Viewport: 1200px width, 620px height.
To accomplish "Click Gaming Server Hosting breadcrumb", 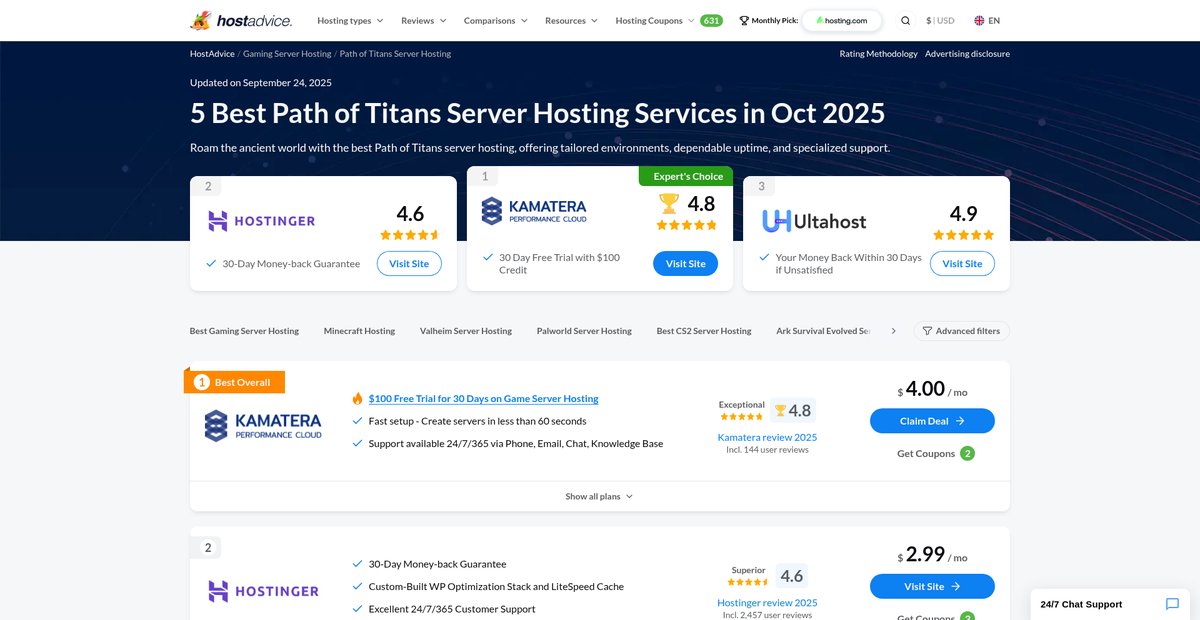I will [286, 54].
